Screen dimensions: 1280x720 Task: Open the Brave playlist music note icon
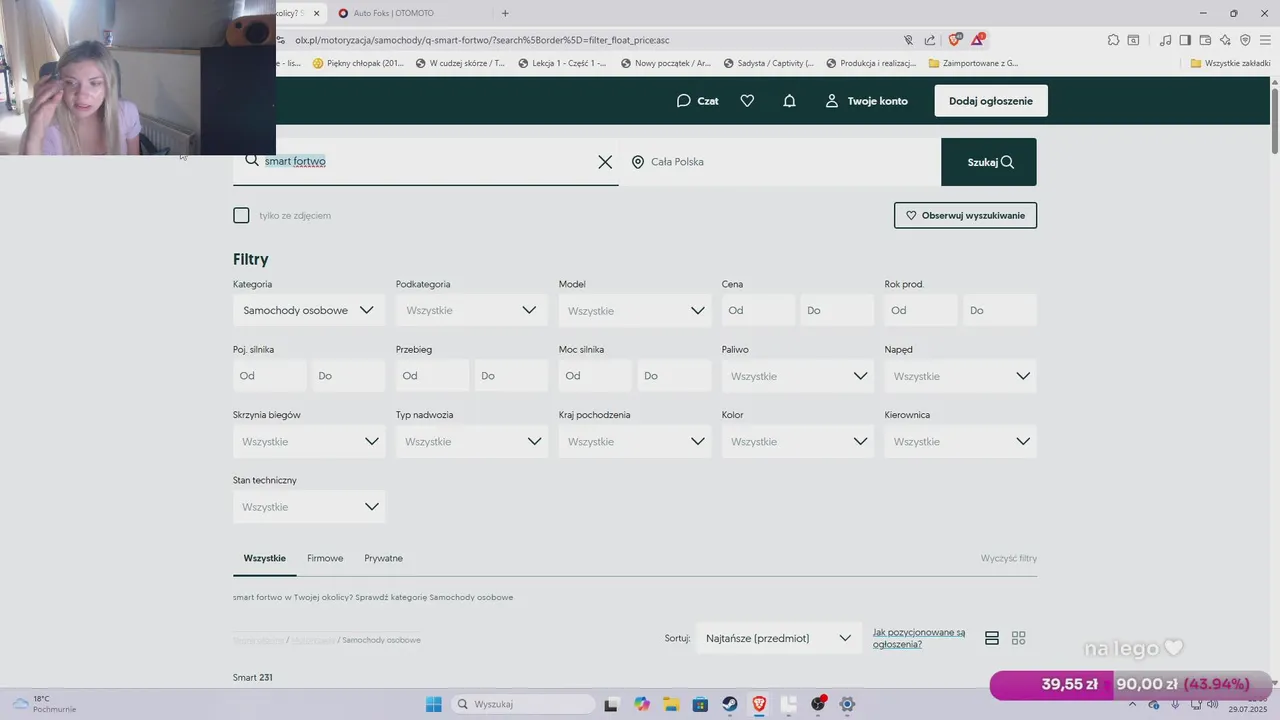point(1165,40)
